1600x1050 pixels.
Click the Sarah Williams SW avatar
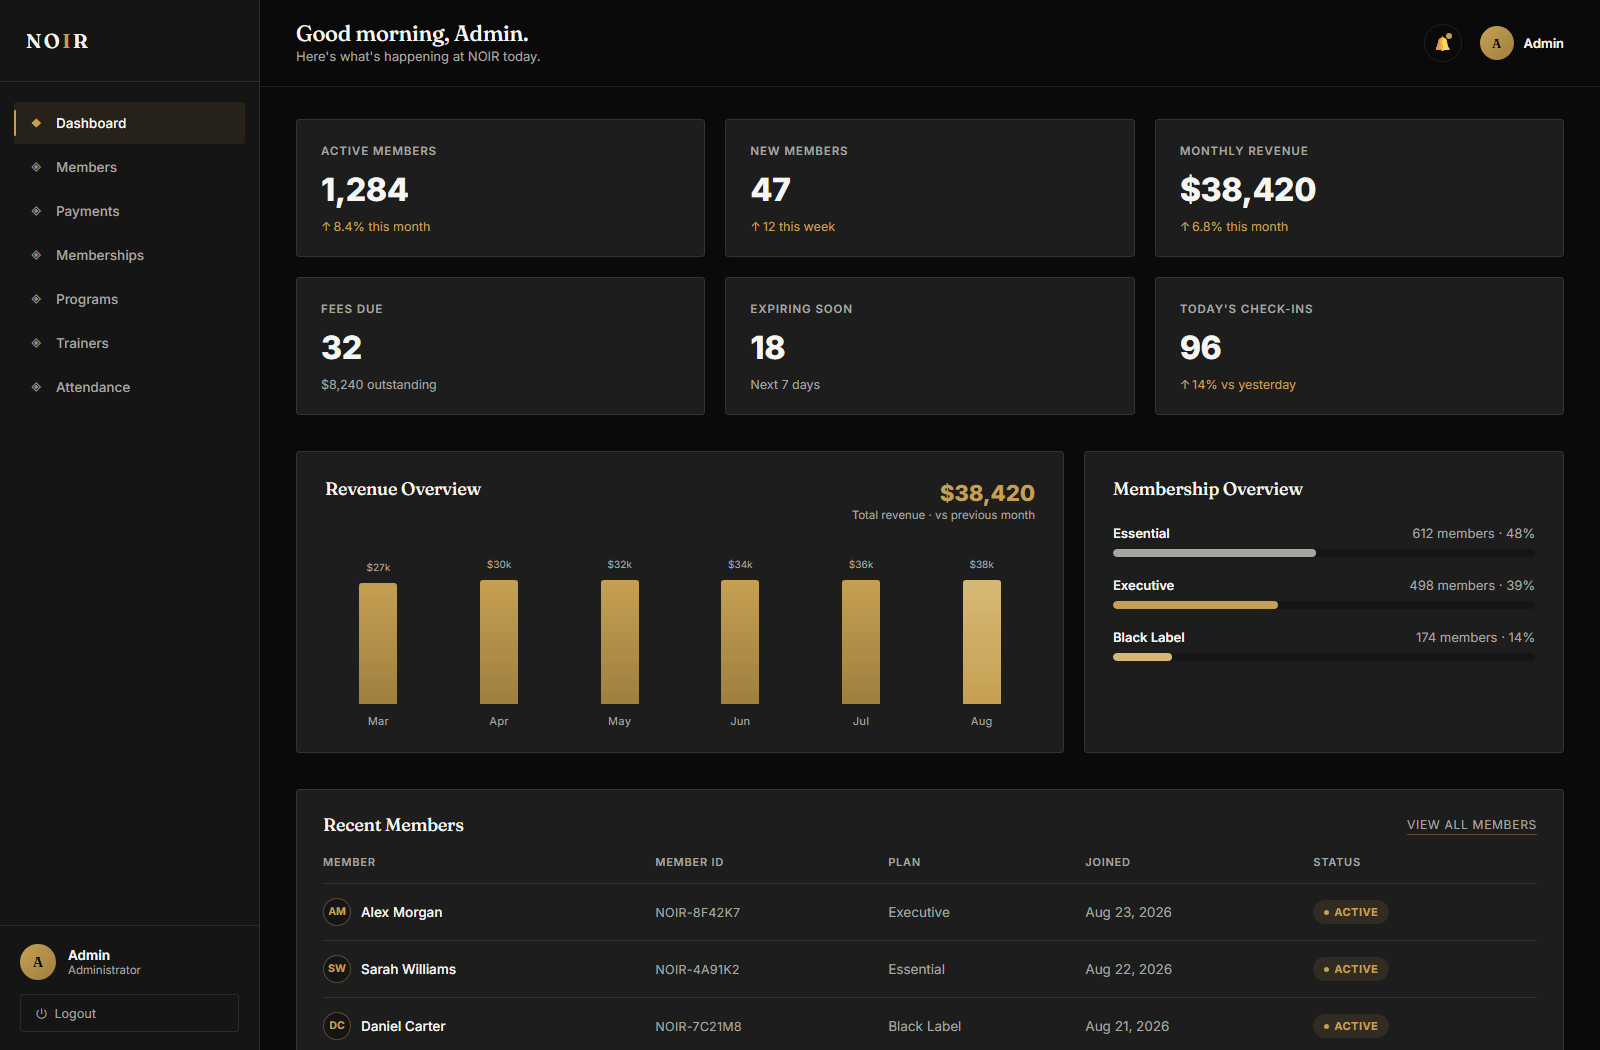(x=337, y=969)
